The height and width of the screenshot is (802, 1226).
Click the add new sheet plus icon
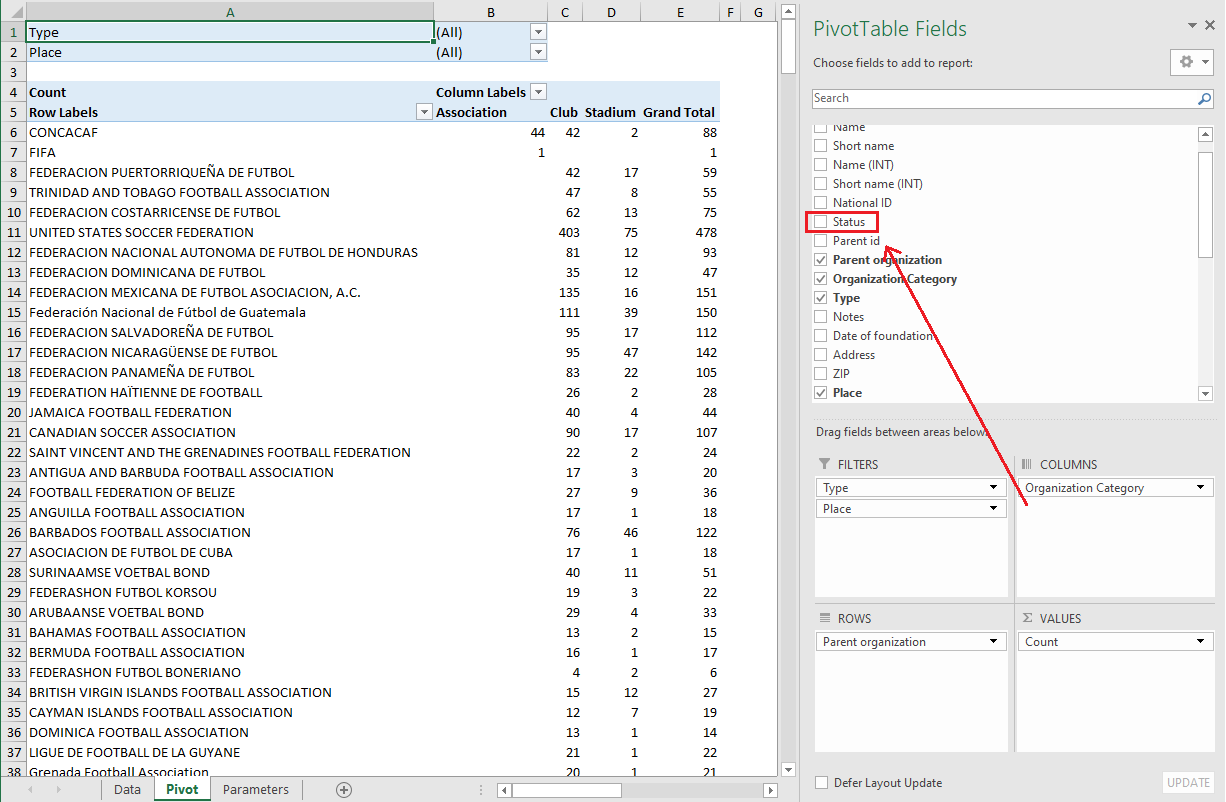click(x=344, y=790)
